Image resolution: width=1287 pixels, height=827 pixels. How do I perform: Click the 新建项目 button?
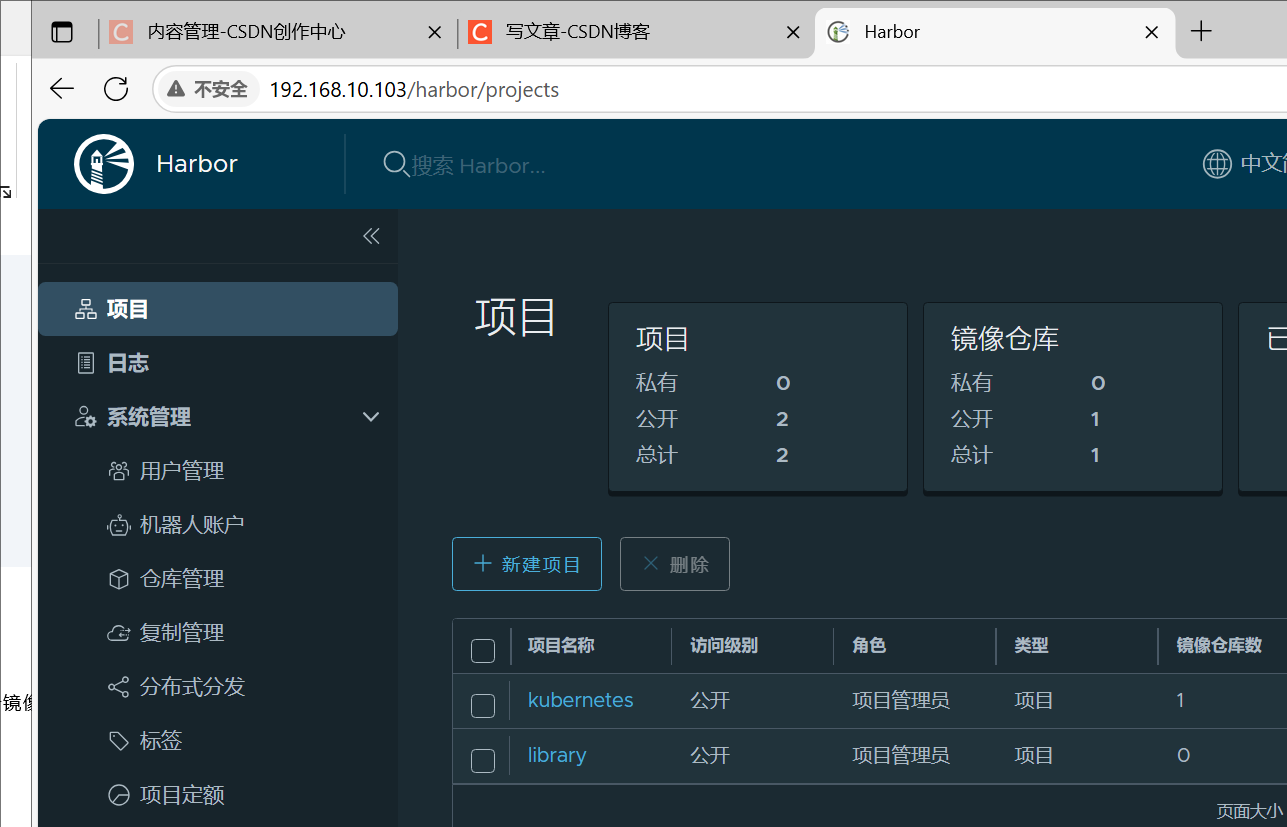point(527,564)
